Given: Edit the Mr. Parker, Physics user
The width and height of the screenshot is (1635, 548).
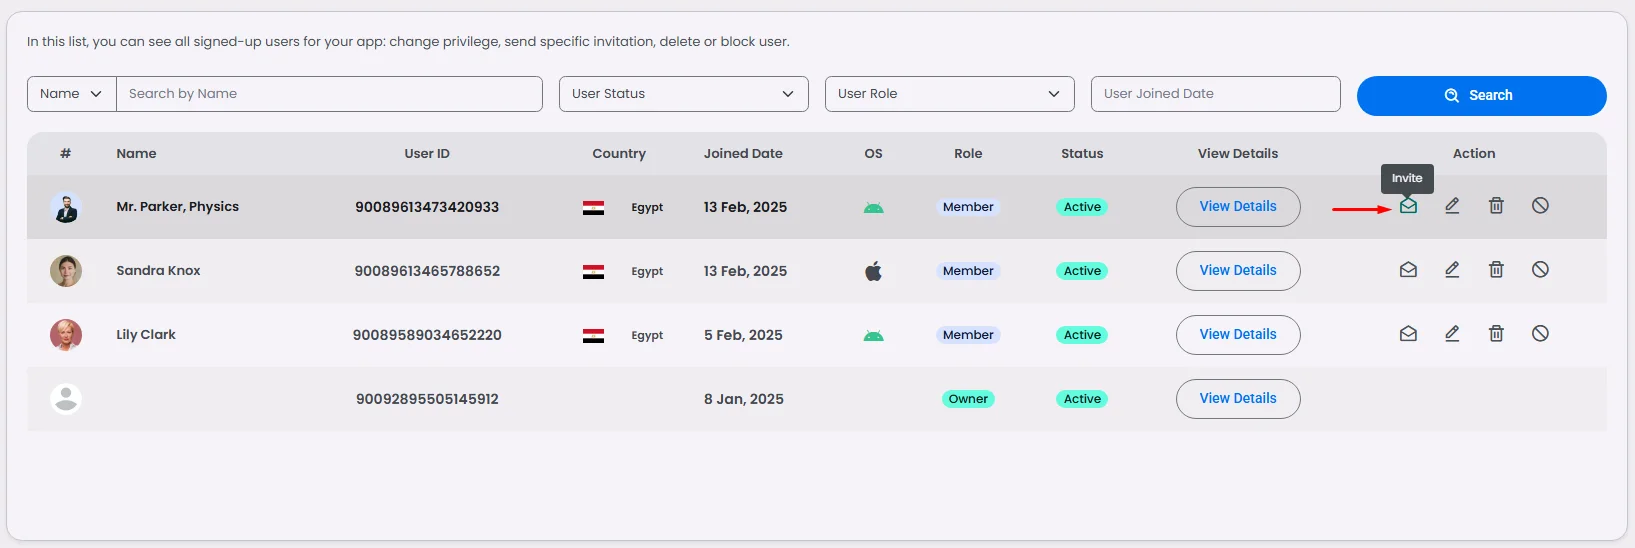Looking at the screenshot, I should (1452, 206).
